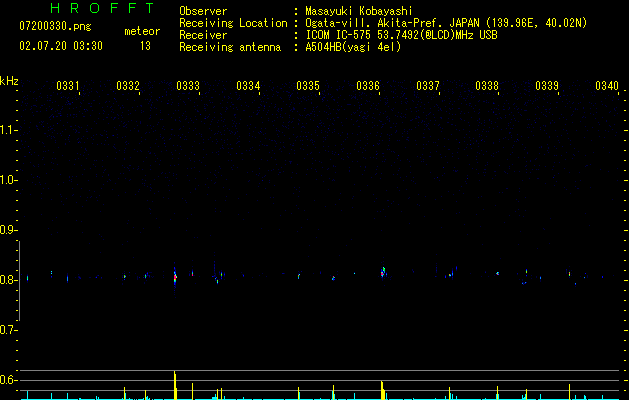
Task: Click the 1.1 kHz axis label
Action: coord(8,130)
